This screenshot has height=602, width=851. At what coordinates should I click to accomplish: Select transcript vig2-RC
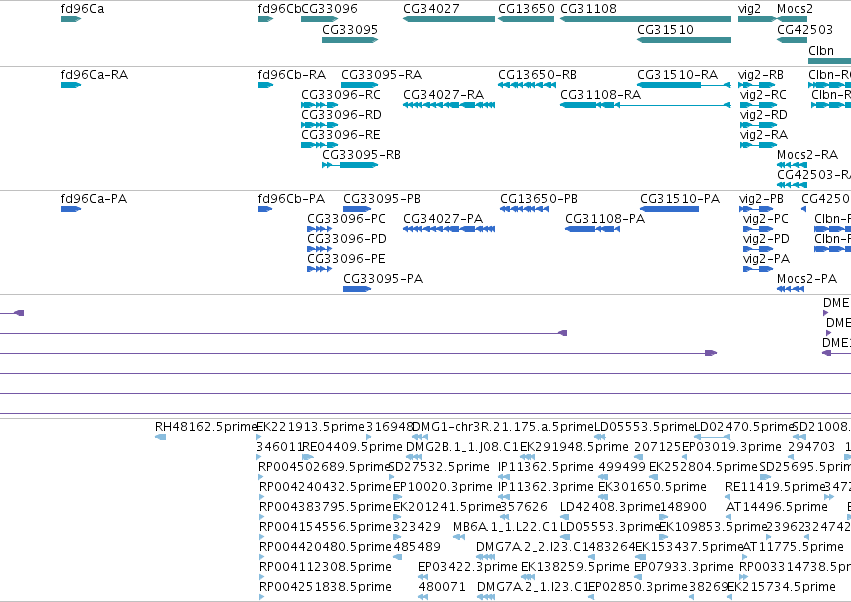tap(758, 105)
